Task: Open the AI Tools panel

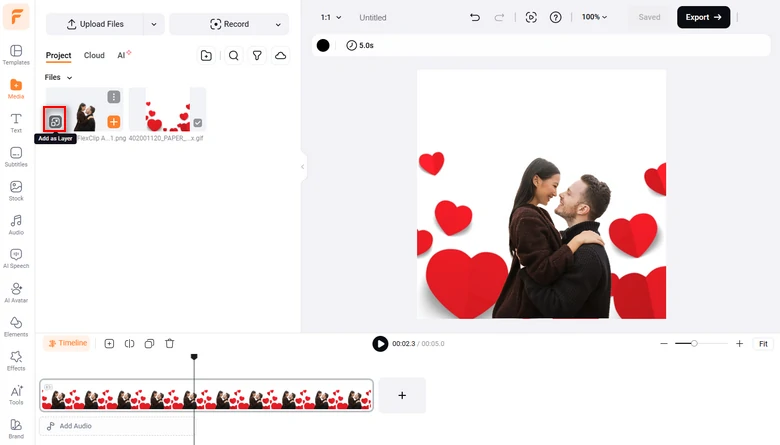Action: coord(16,395)
